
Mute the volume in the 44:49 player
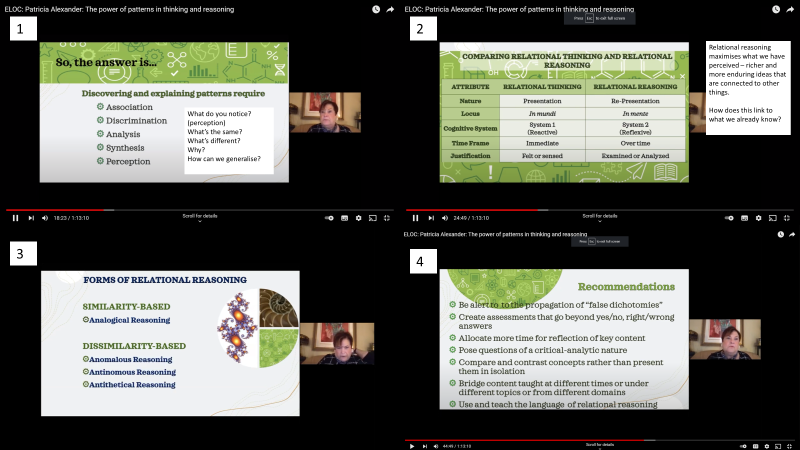click(x=436, y=446)
